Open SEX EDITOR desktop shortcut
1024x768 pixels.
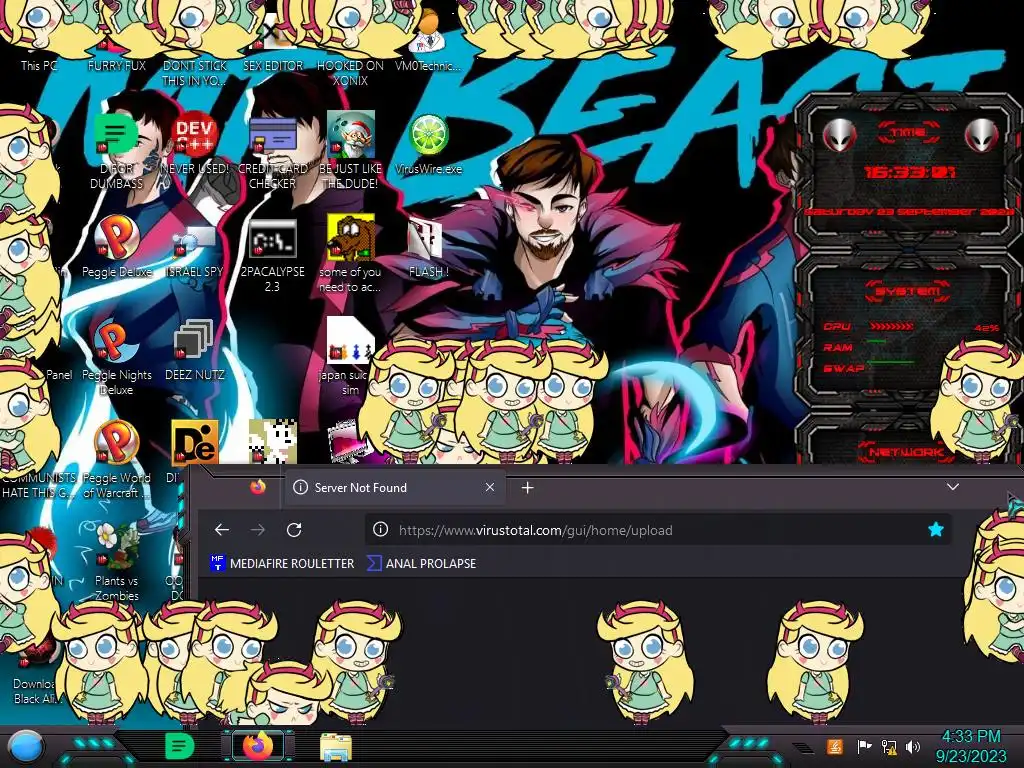(273, 46)
